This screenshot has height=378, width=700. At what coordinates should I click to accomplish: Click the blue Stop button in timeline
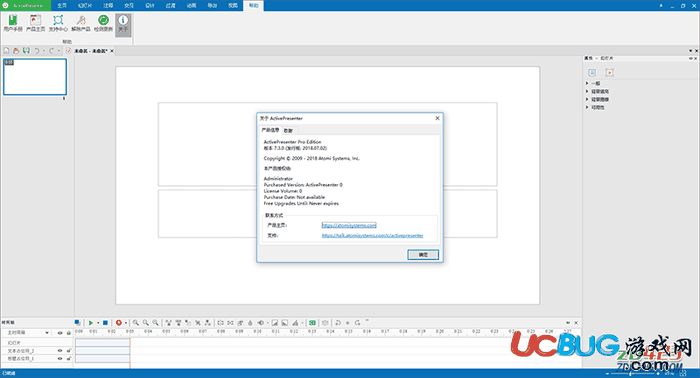click(105, 323)
